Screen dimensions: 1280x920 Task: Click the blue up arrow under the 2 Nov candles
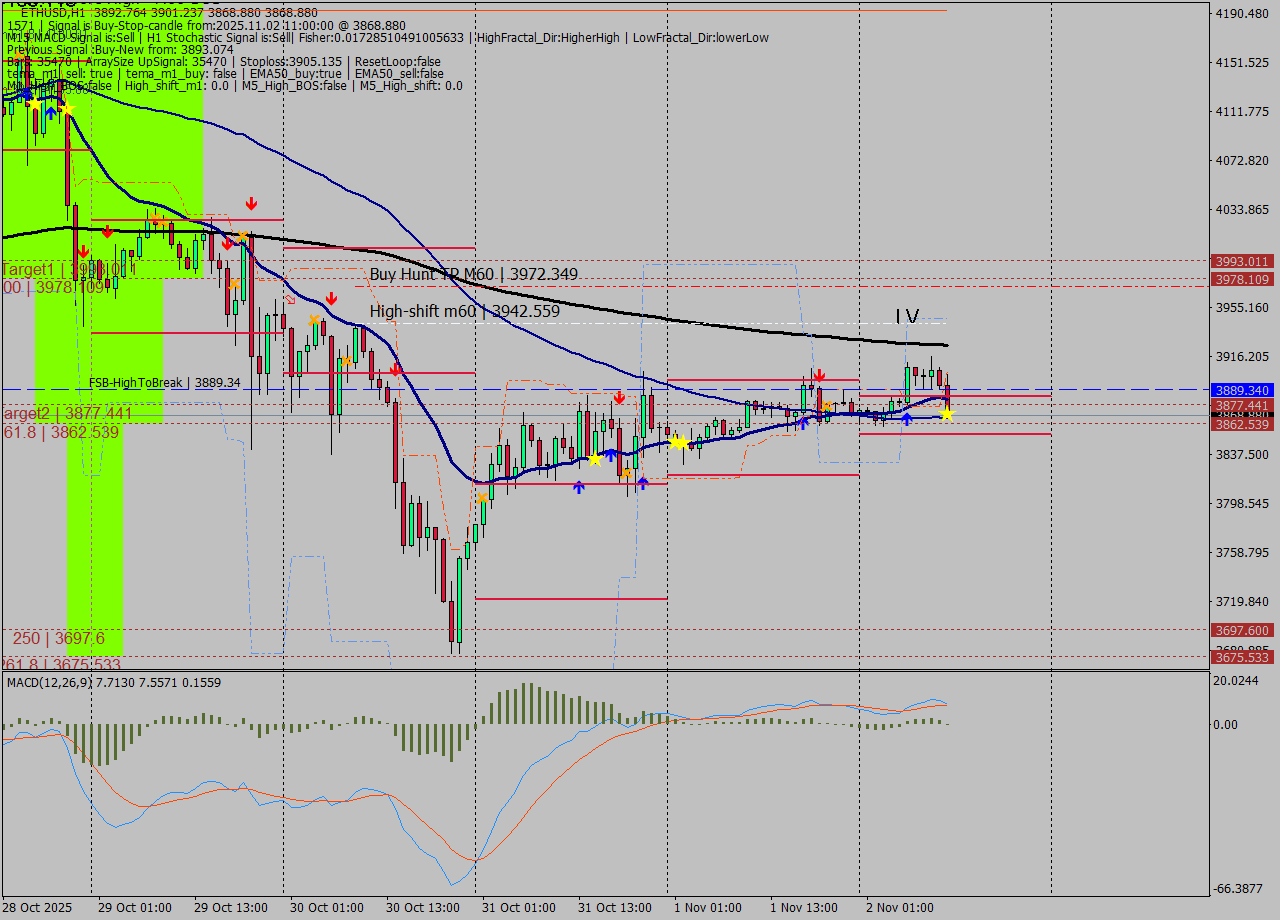[x=907, y=418]
